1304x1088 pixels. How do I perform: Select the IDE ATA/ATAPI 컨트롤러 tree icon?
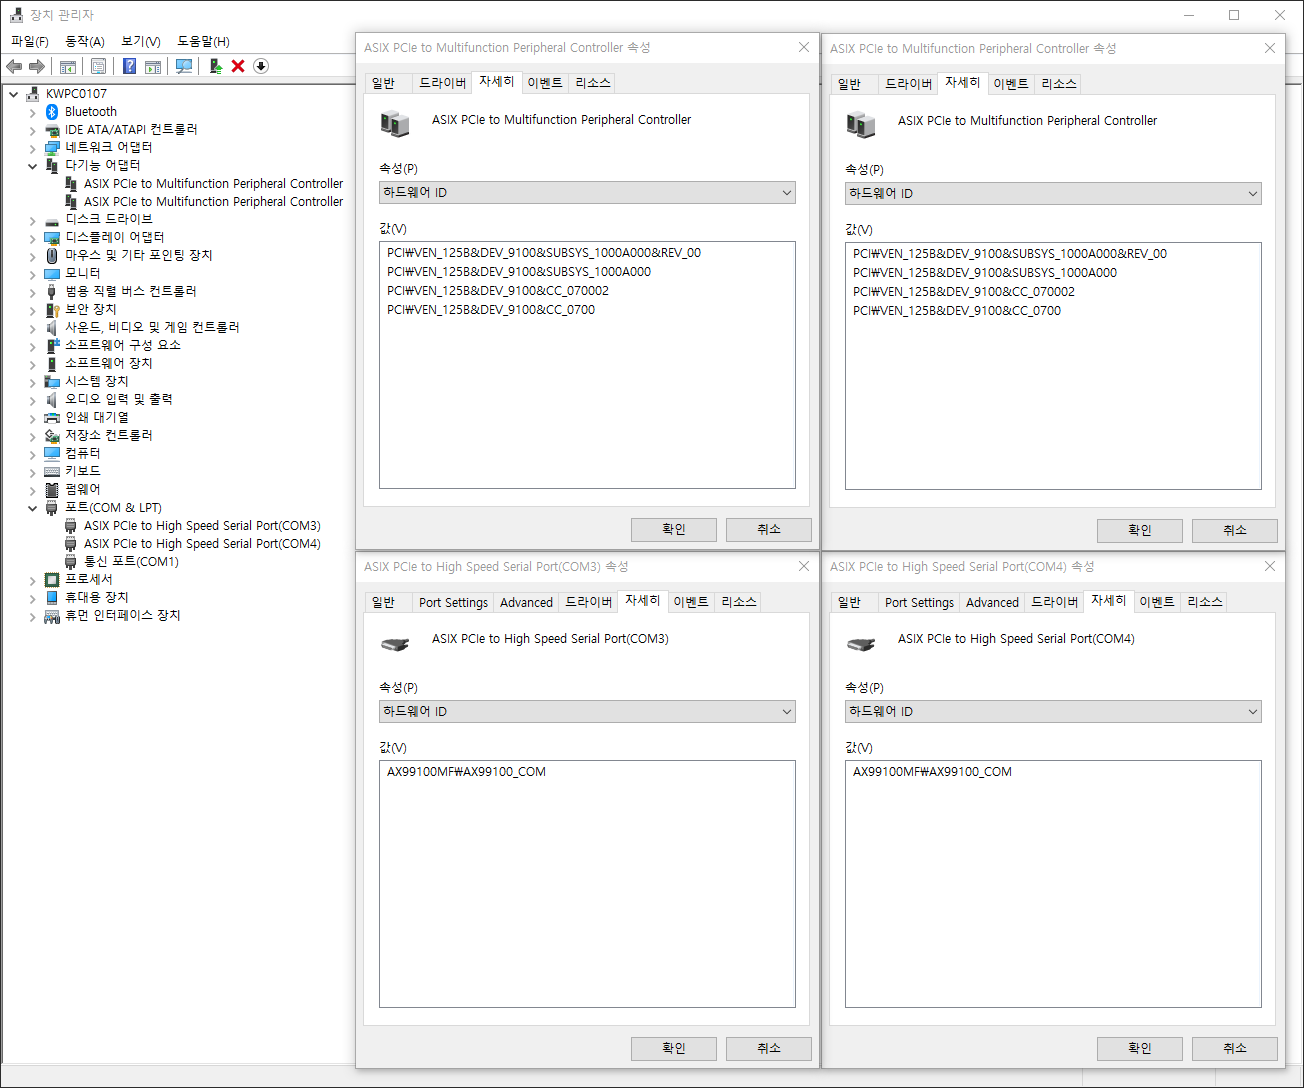click(x=52, y=130)
